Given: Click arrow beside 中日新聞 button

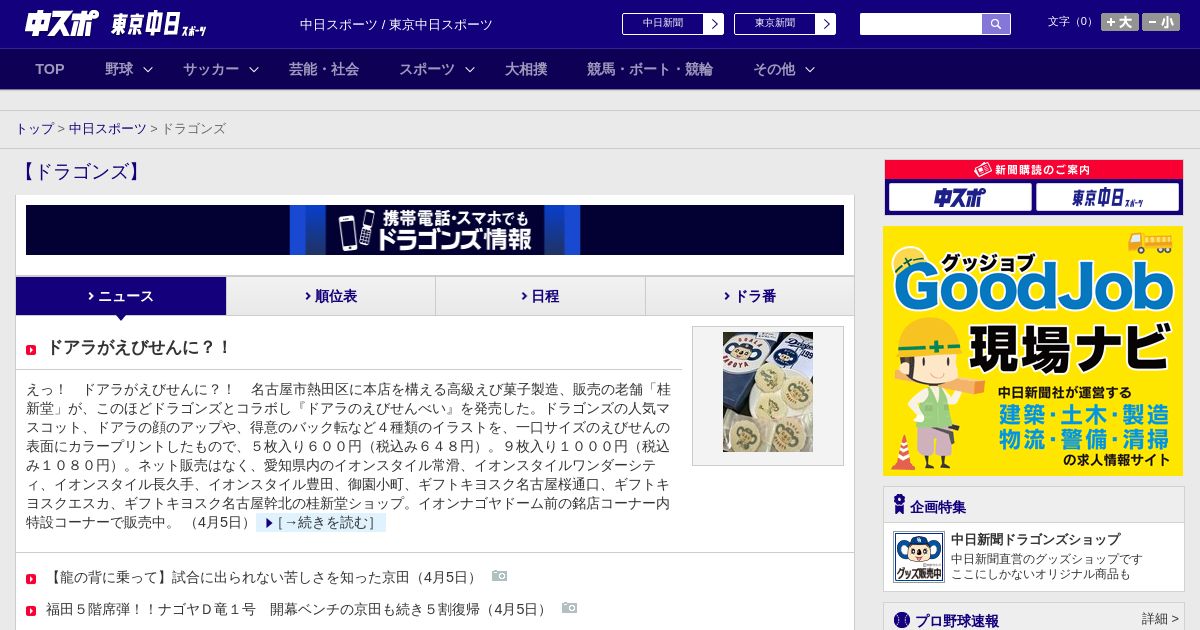Looking at the screenshot, I should click(x=713, y=24).
